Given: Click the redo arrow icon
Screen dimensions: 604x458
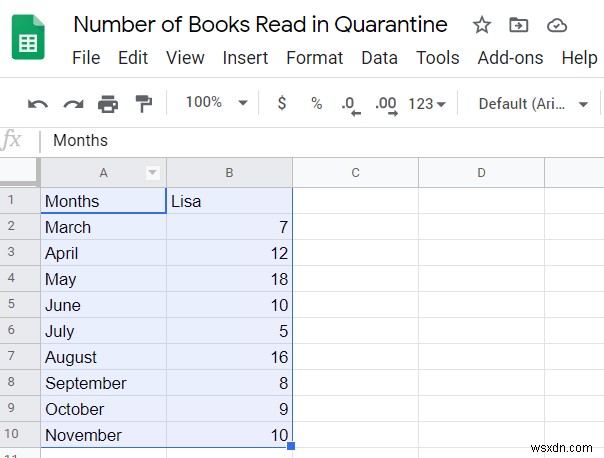Looking at the screenshot, I should click(73, 103).
